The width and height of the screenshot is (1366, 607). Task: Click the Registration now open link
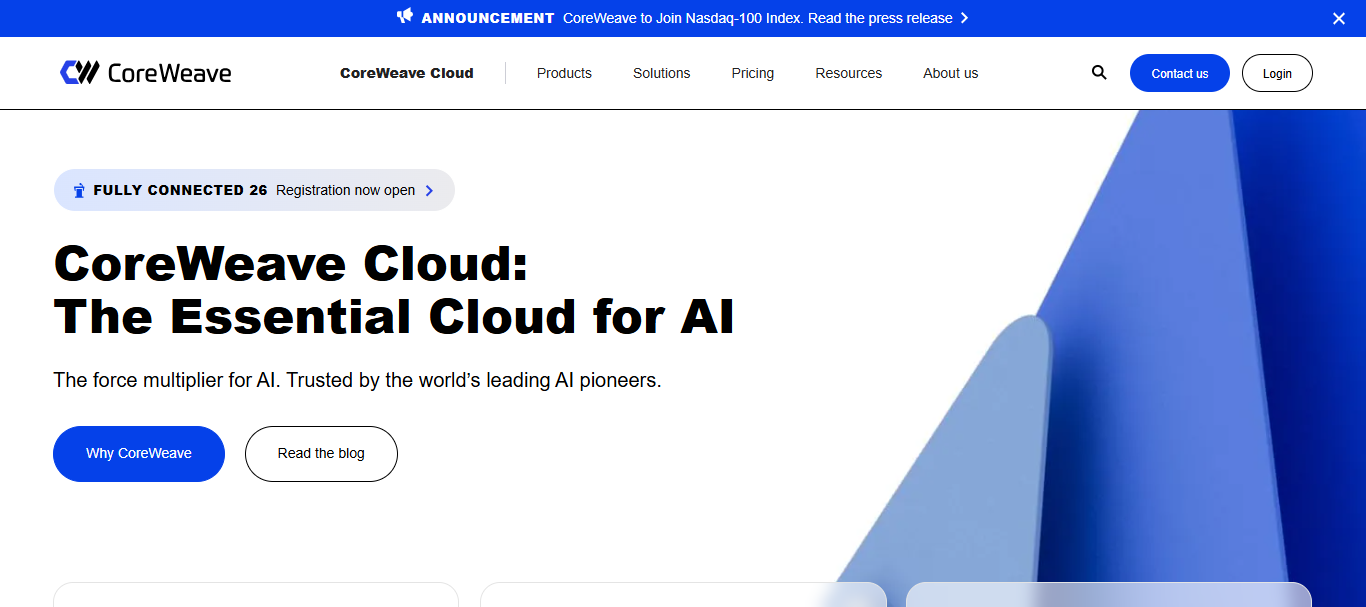click(346, 190)
